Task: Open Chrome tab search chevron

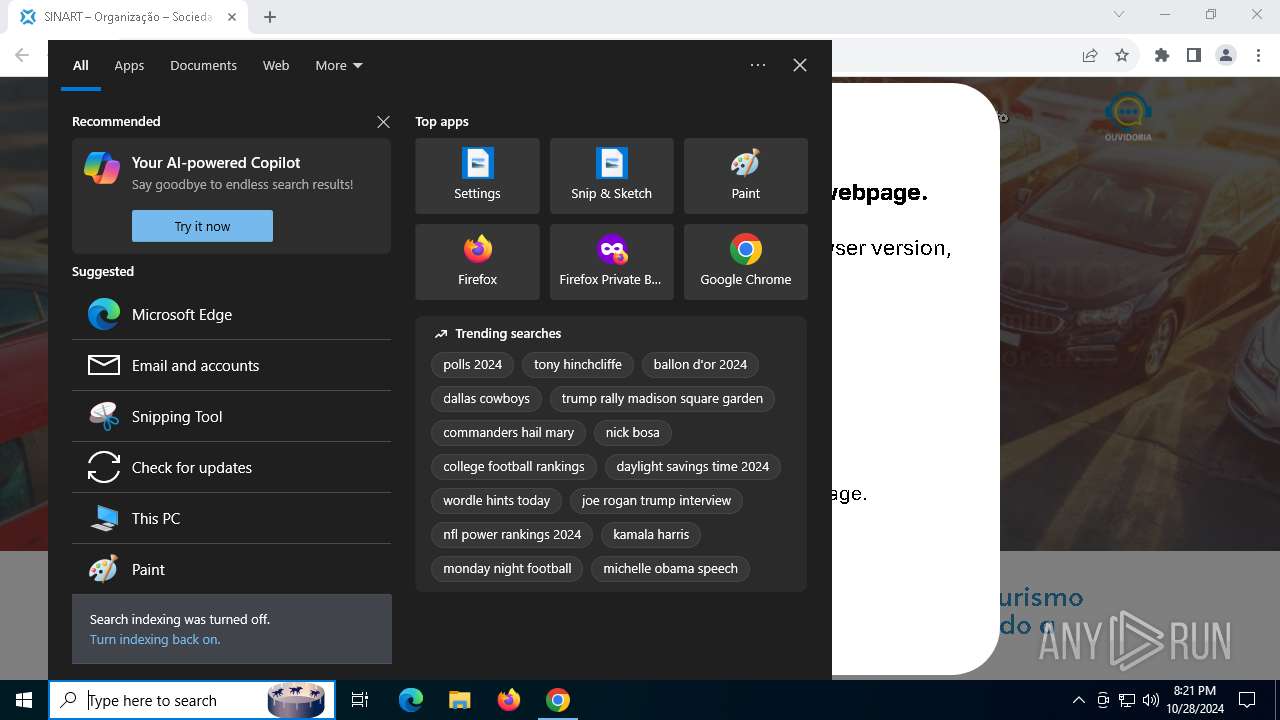Action: point(1119,15)
